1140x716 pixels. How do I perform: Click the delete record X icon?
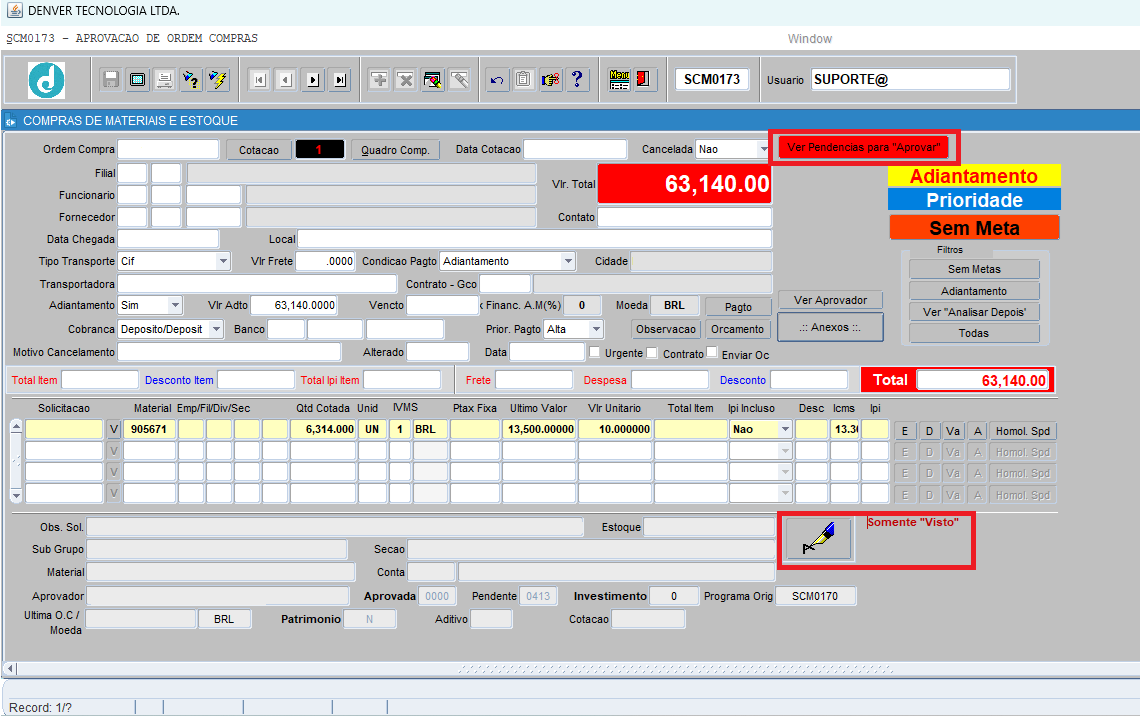click(406, 79)
